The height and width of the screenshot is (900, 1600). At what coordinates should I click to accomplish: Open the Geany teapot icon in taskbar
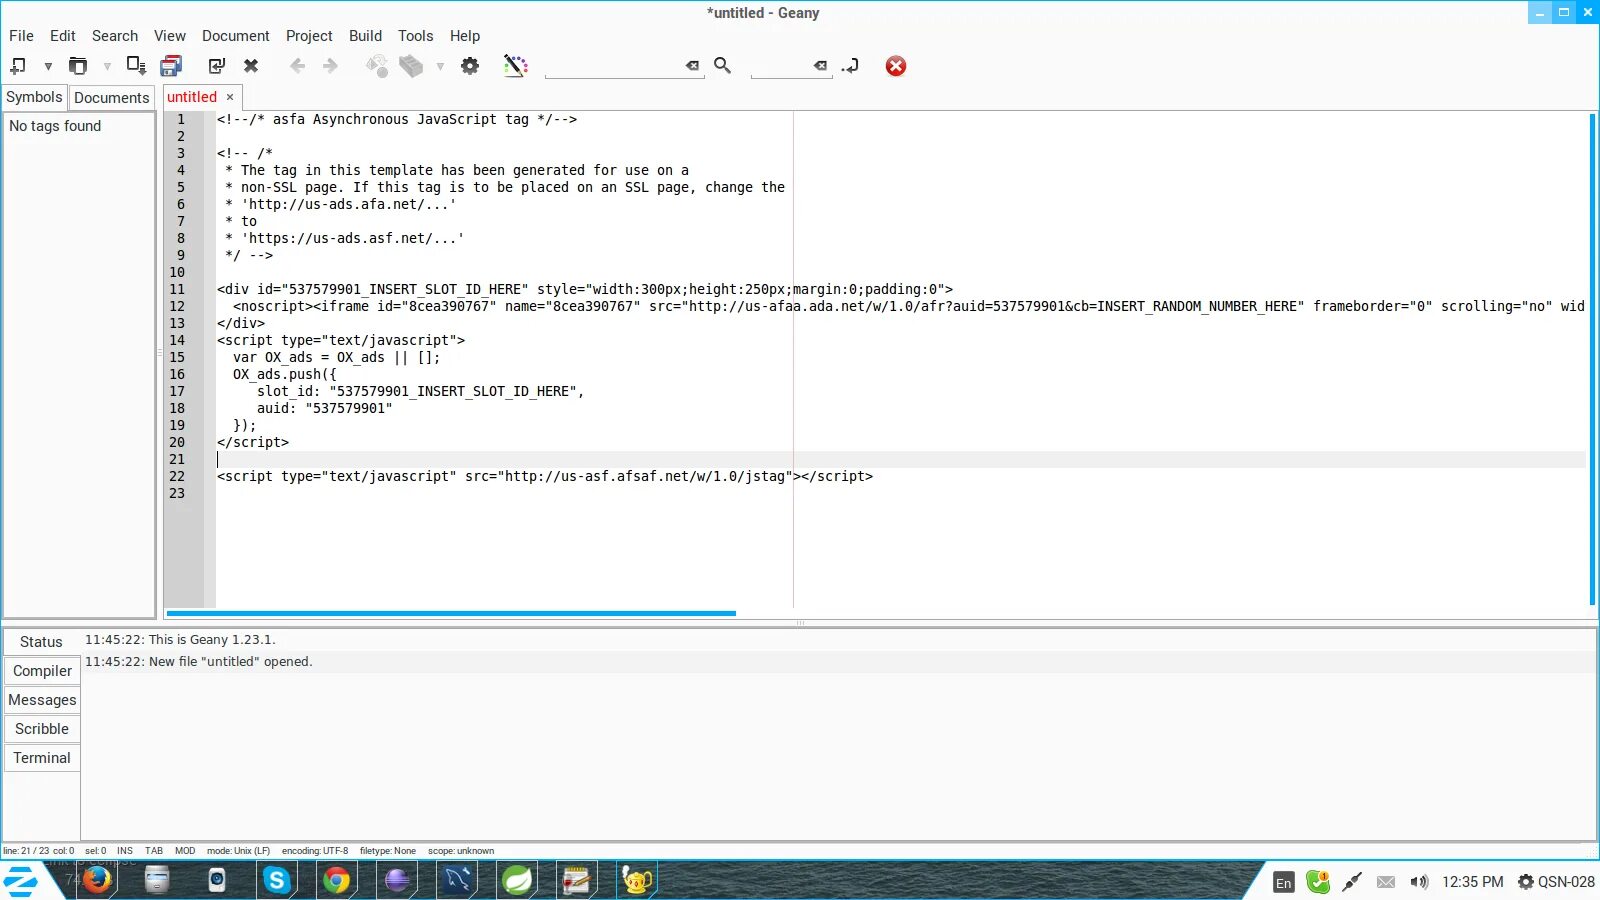click(x=637, y=880)
